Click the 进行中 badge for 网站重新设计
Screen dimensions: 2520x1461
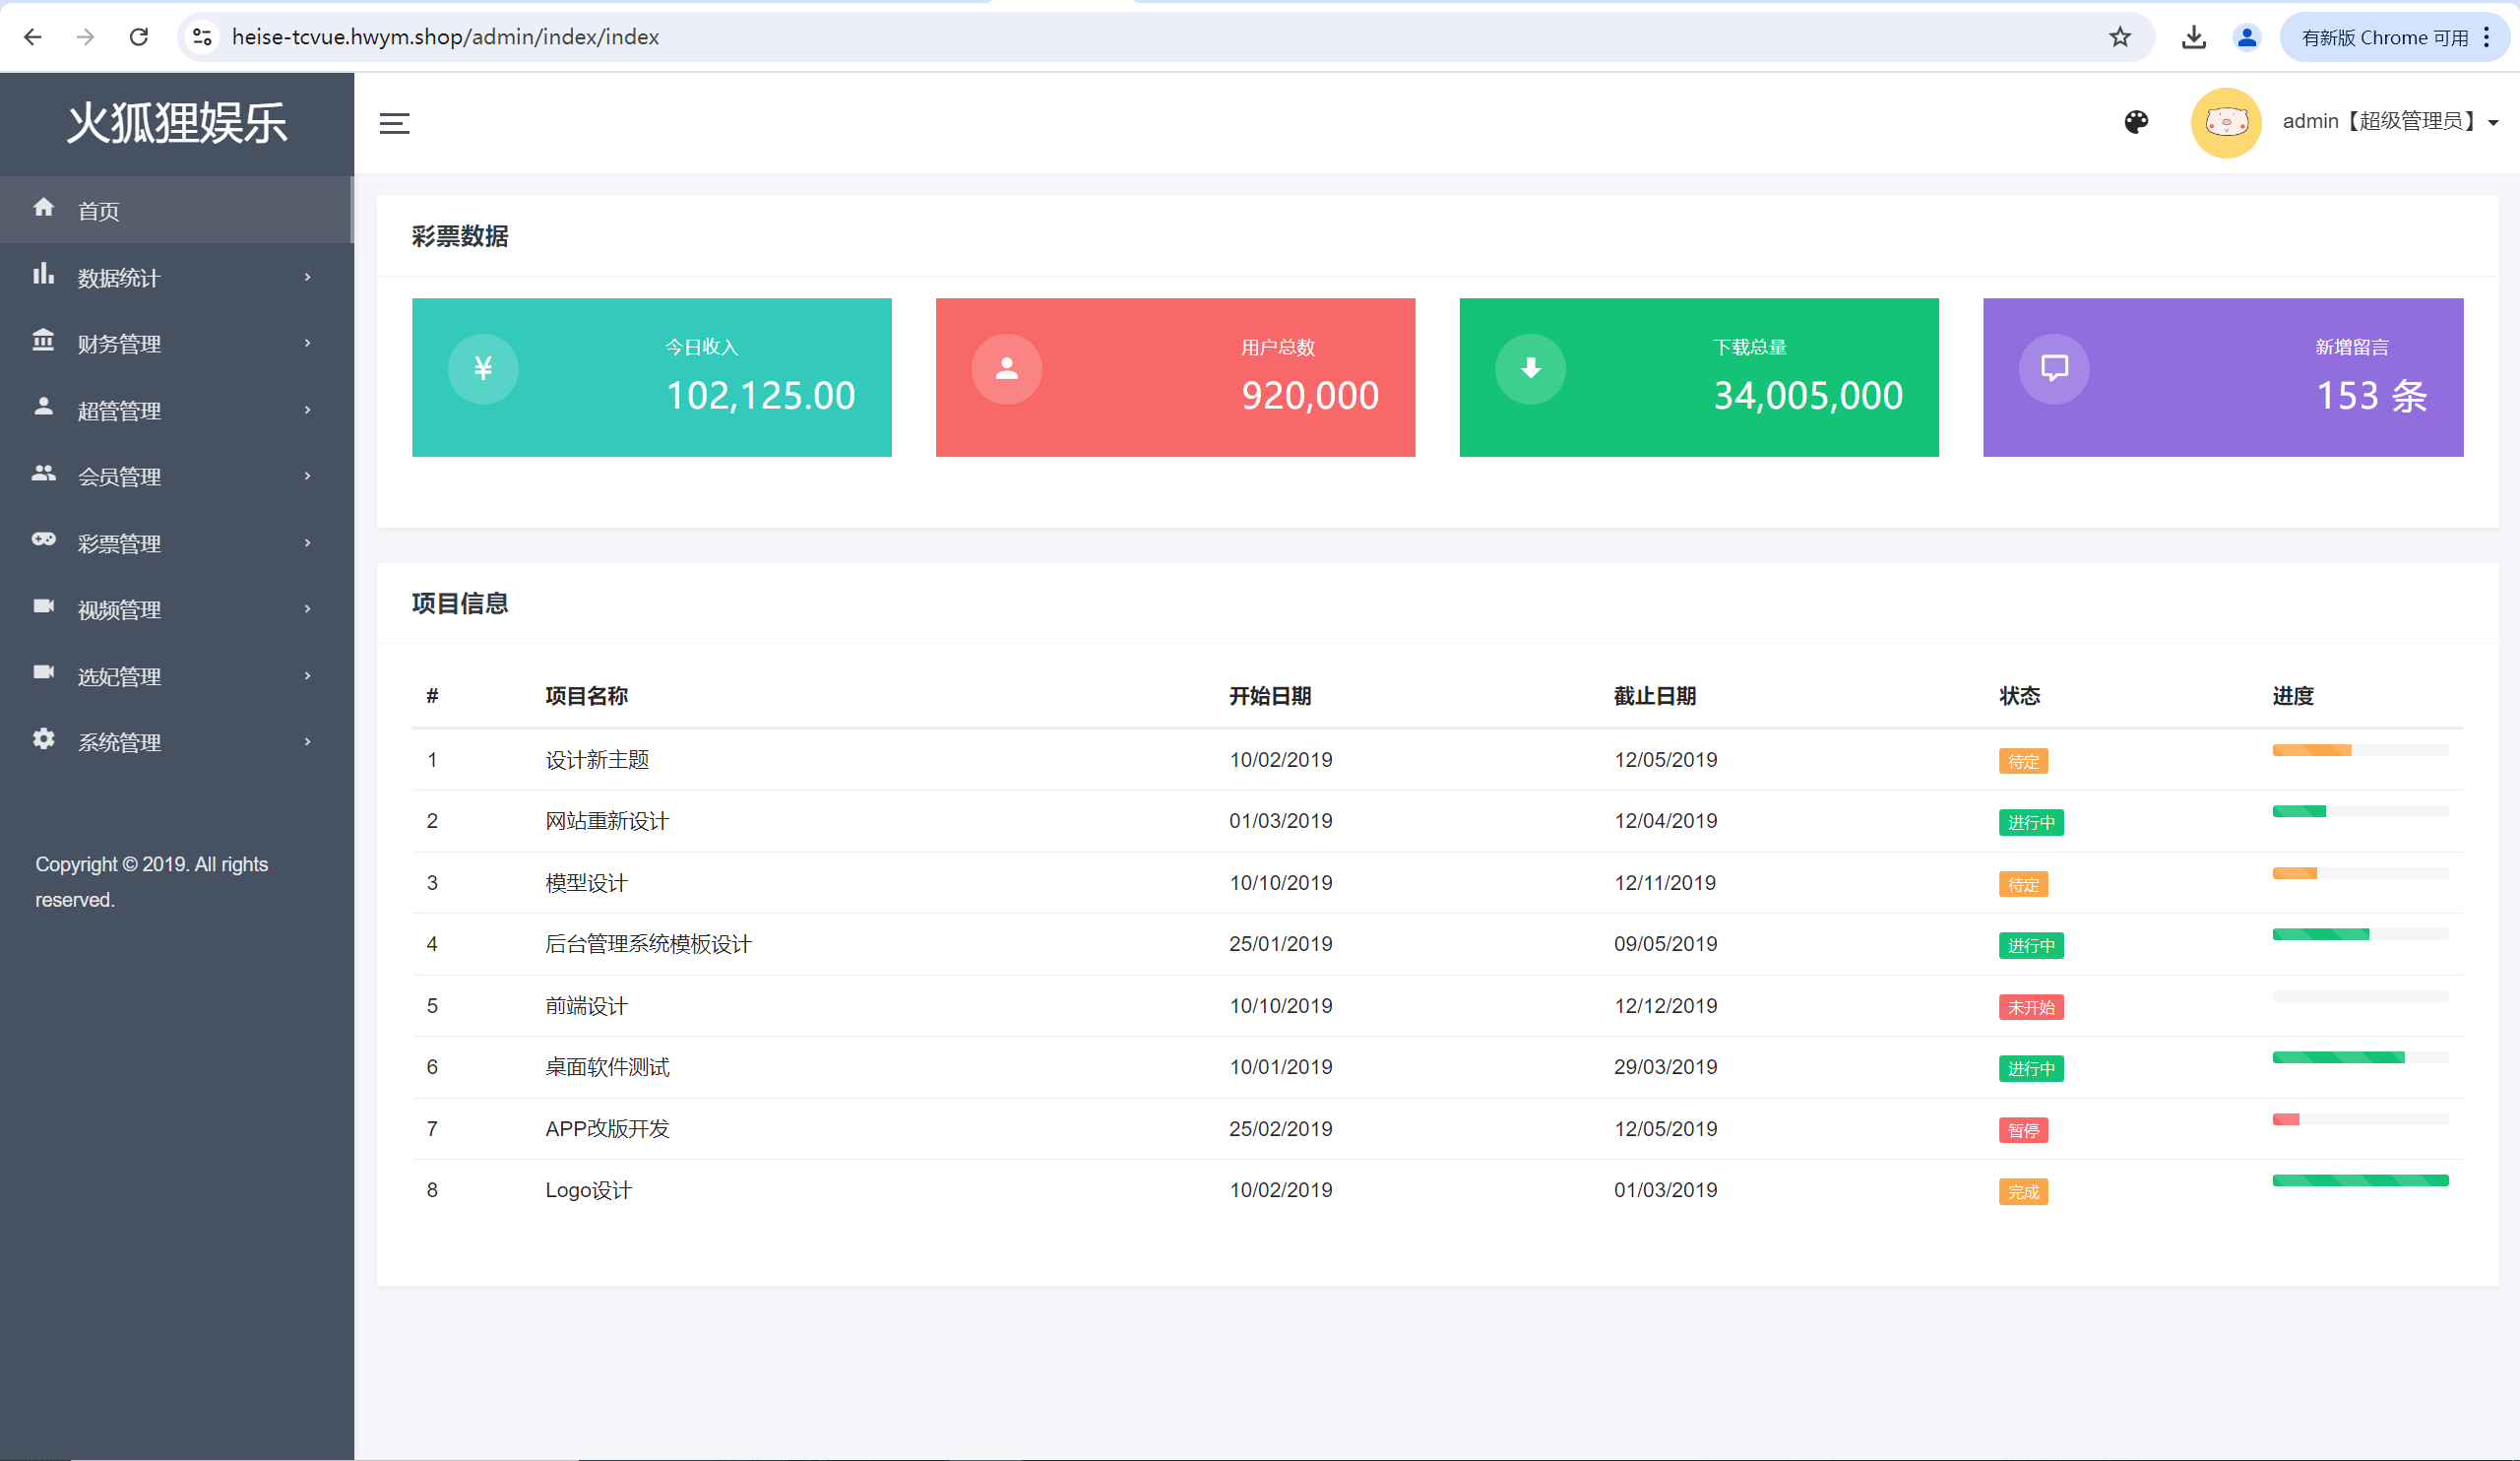pos(2030,823)
